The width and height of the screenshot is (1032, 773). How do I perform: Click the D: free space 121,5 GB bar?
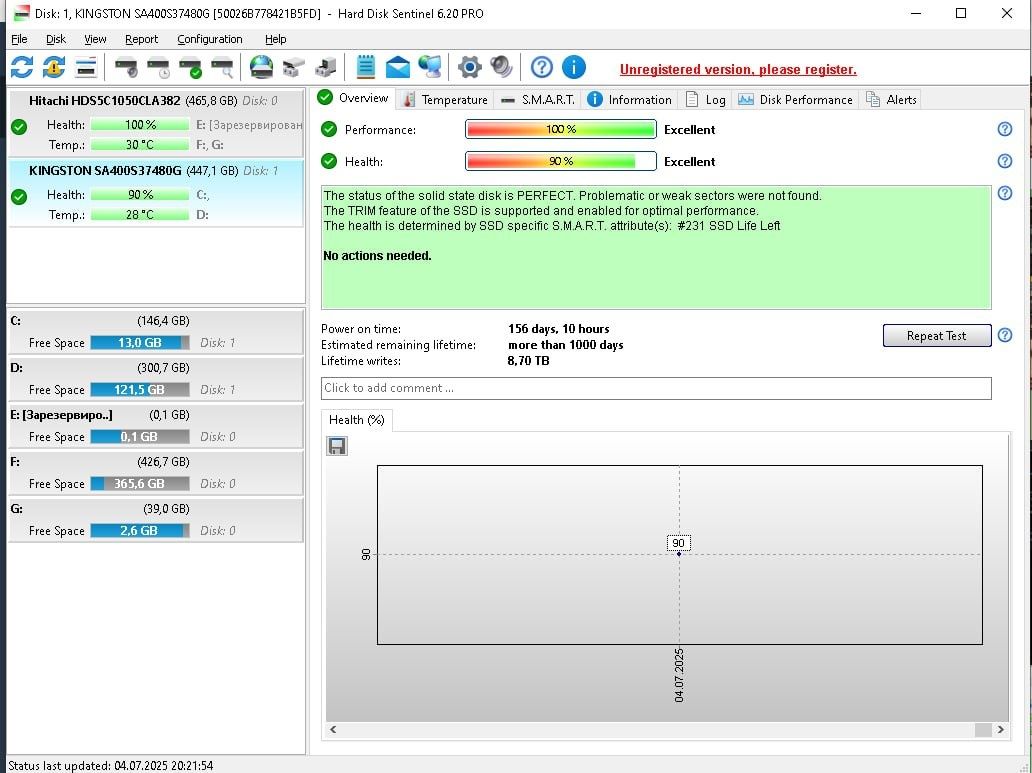(x=140, y=390)
